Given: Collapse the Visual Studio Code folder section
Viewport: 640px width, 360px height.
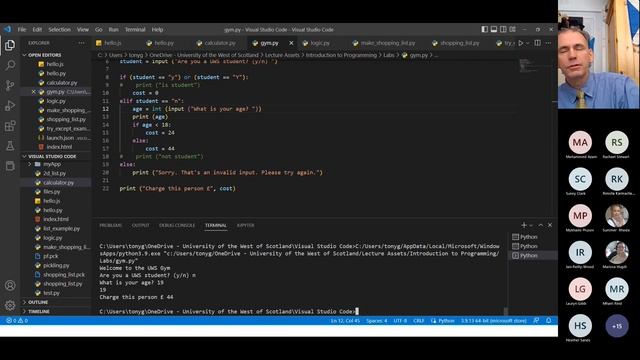Looking at the screenshot, I should click(x=24, y=156).
